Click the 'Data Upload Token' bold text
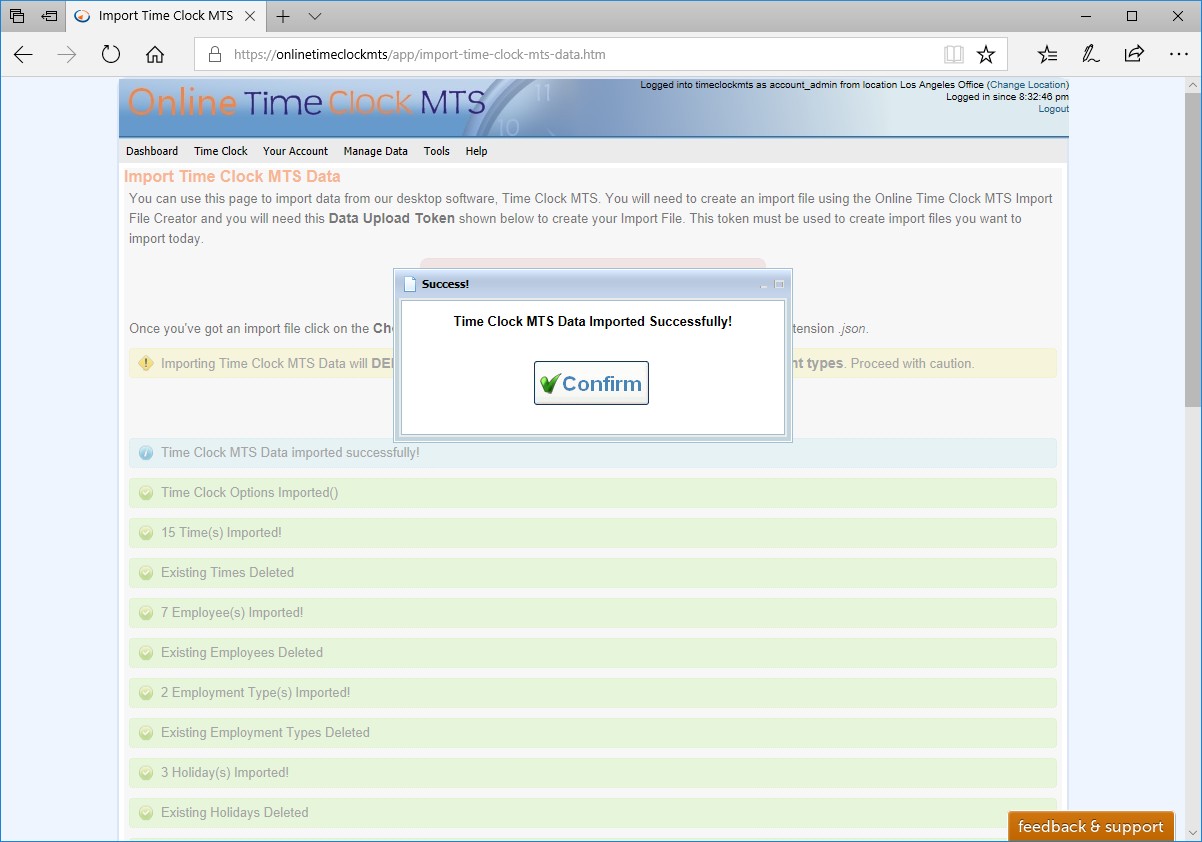 click(x=392, y=218)
